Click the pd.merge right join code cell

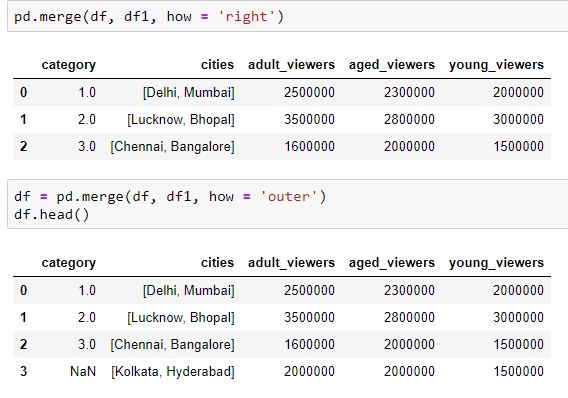[x=288, y=17]
